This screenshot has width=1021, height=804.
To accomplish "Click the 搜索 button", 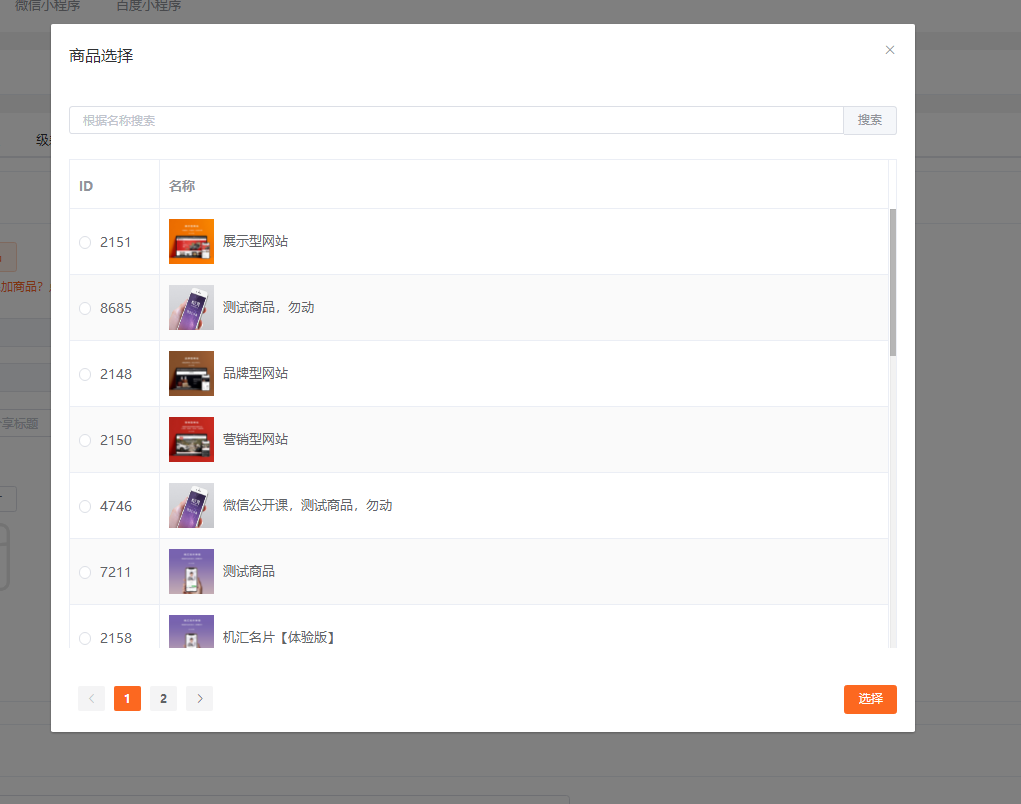I will (x=870, y=120).
